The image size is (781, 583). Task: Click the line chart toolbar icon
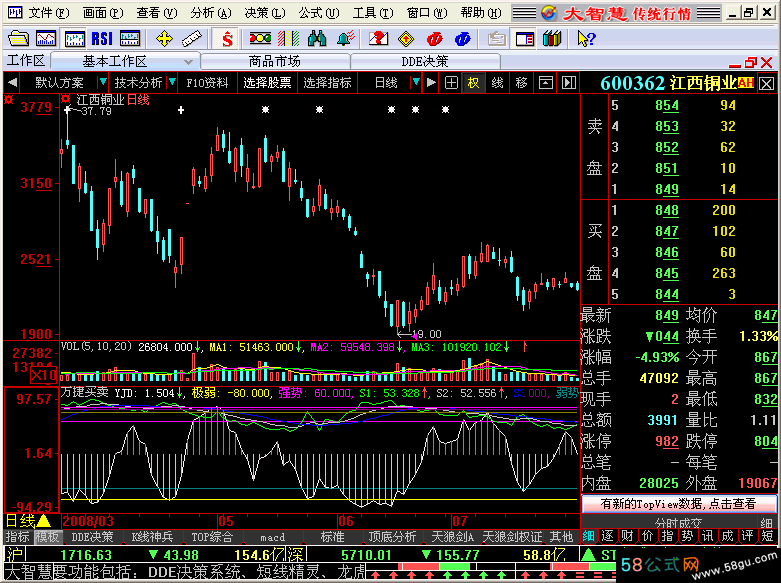(46, 38)
